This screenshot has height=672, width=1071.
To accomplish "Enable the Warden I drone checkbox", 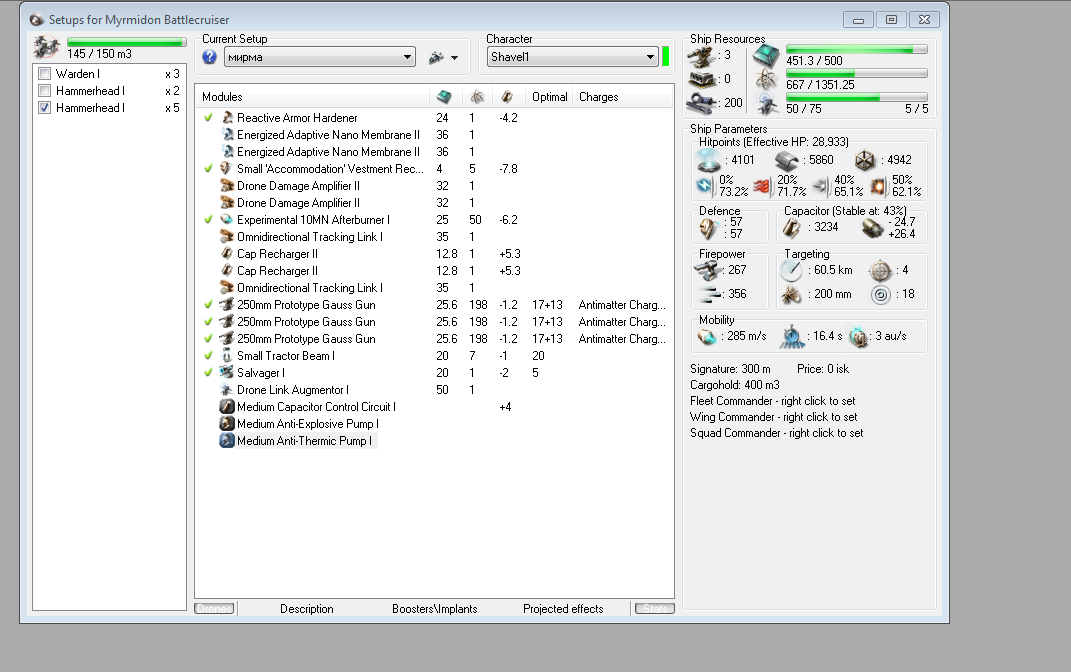I will coord(44,74).
